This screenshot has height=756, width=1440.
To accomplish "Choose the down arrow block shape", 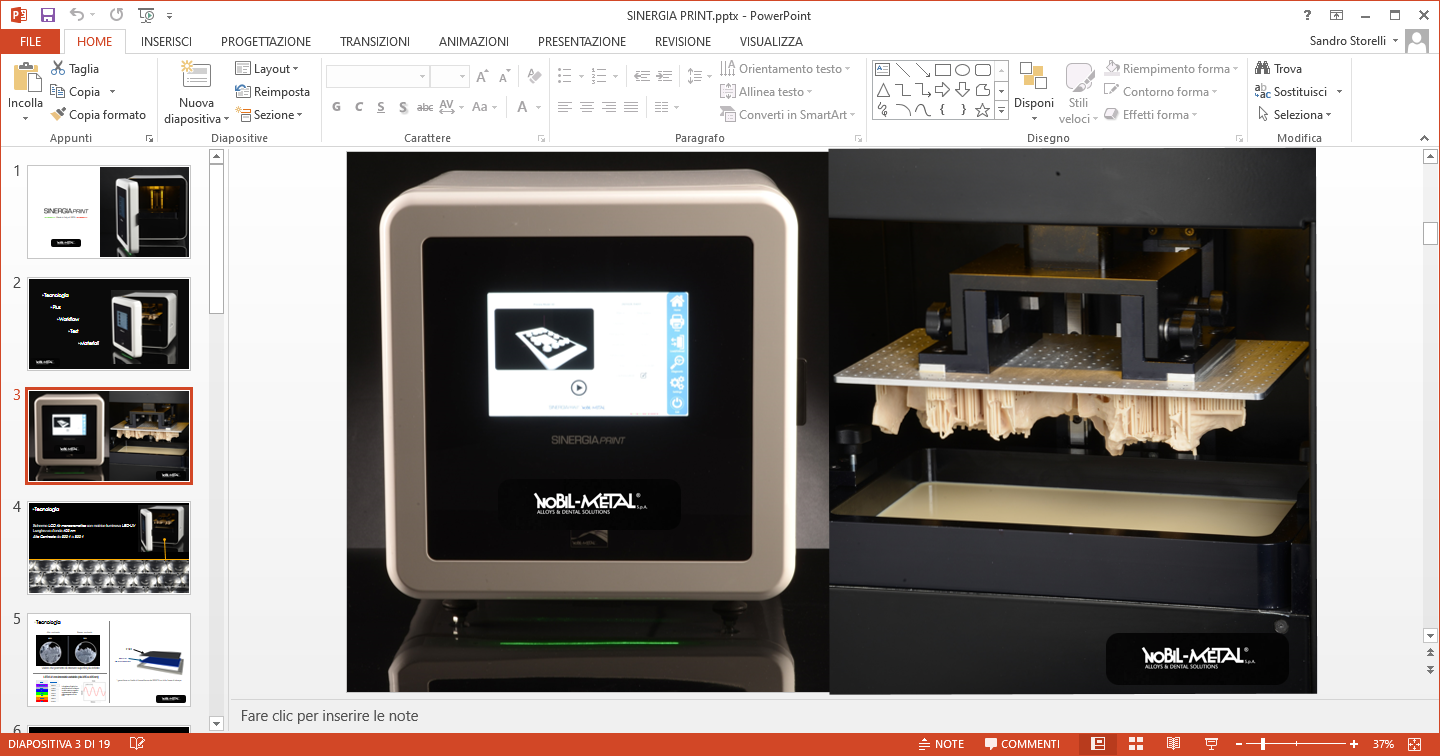I will tap(962, 90).
